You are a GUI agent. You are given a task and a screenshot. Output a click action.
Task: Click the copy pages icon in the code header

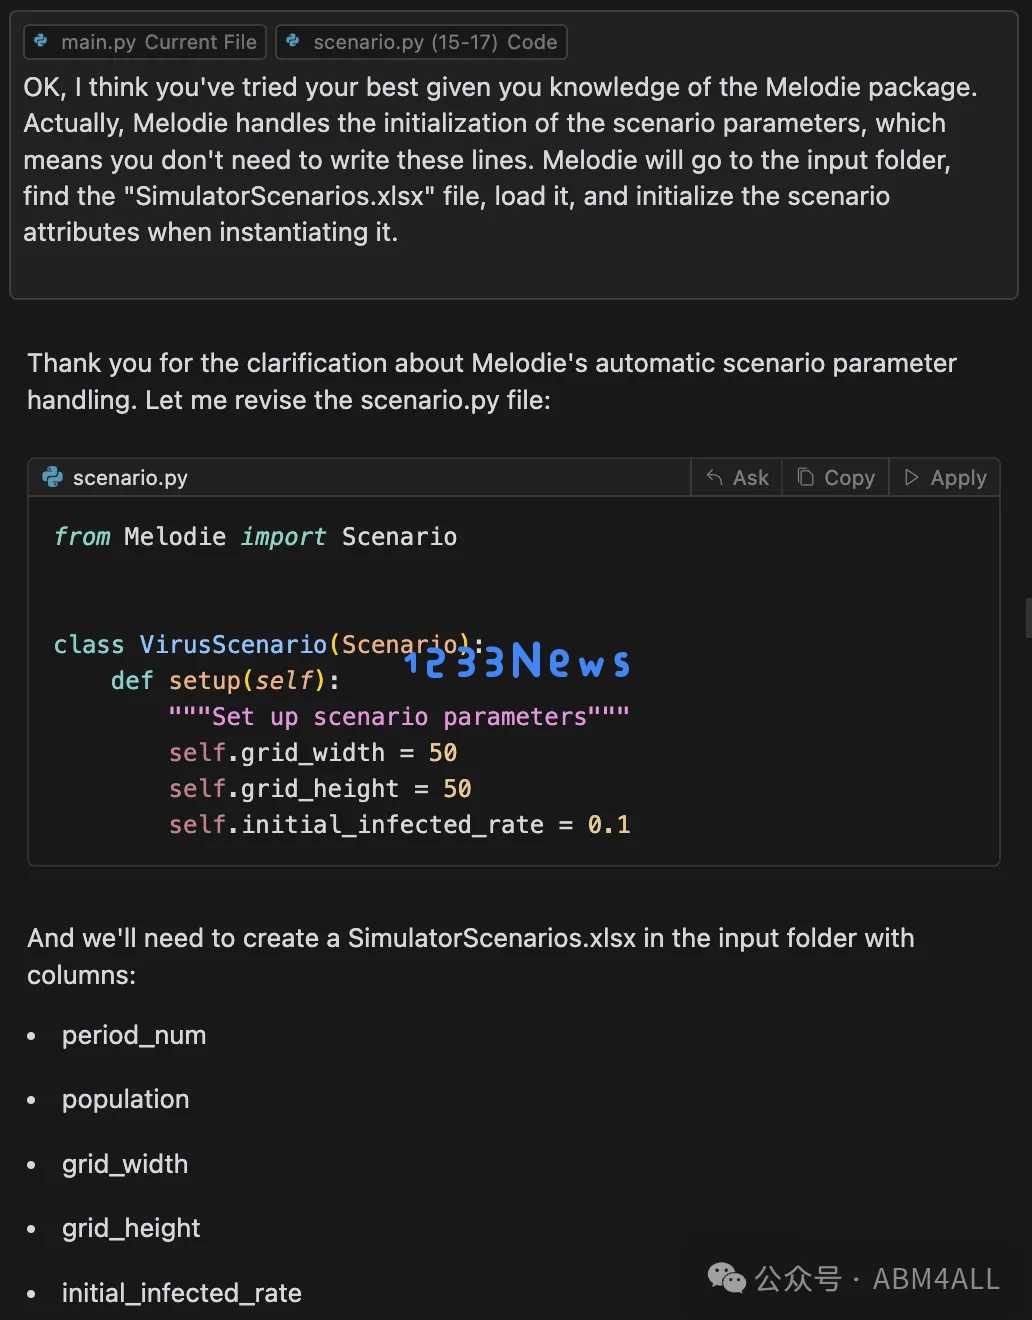click(x=805, y=477)
